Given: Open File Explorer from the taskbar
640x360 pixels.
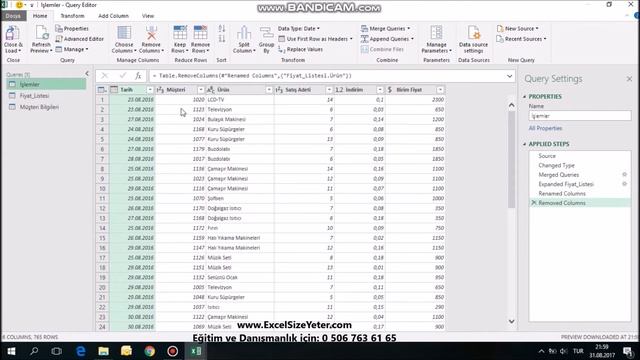Looking at the screenshot, I should (x=103, y=351).
